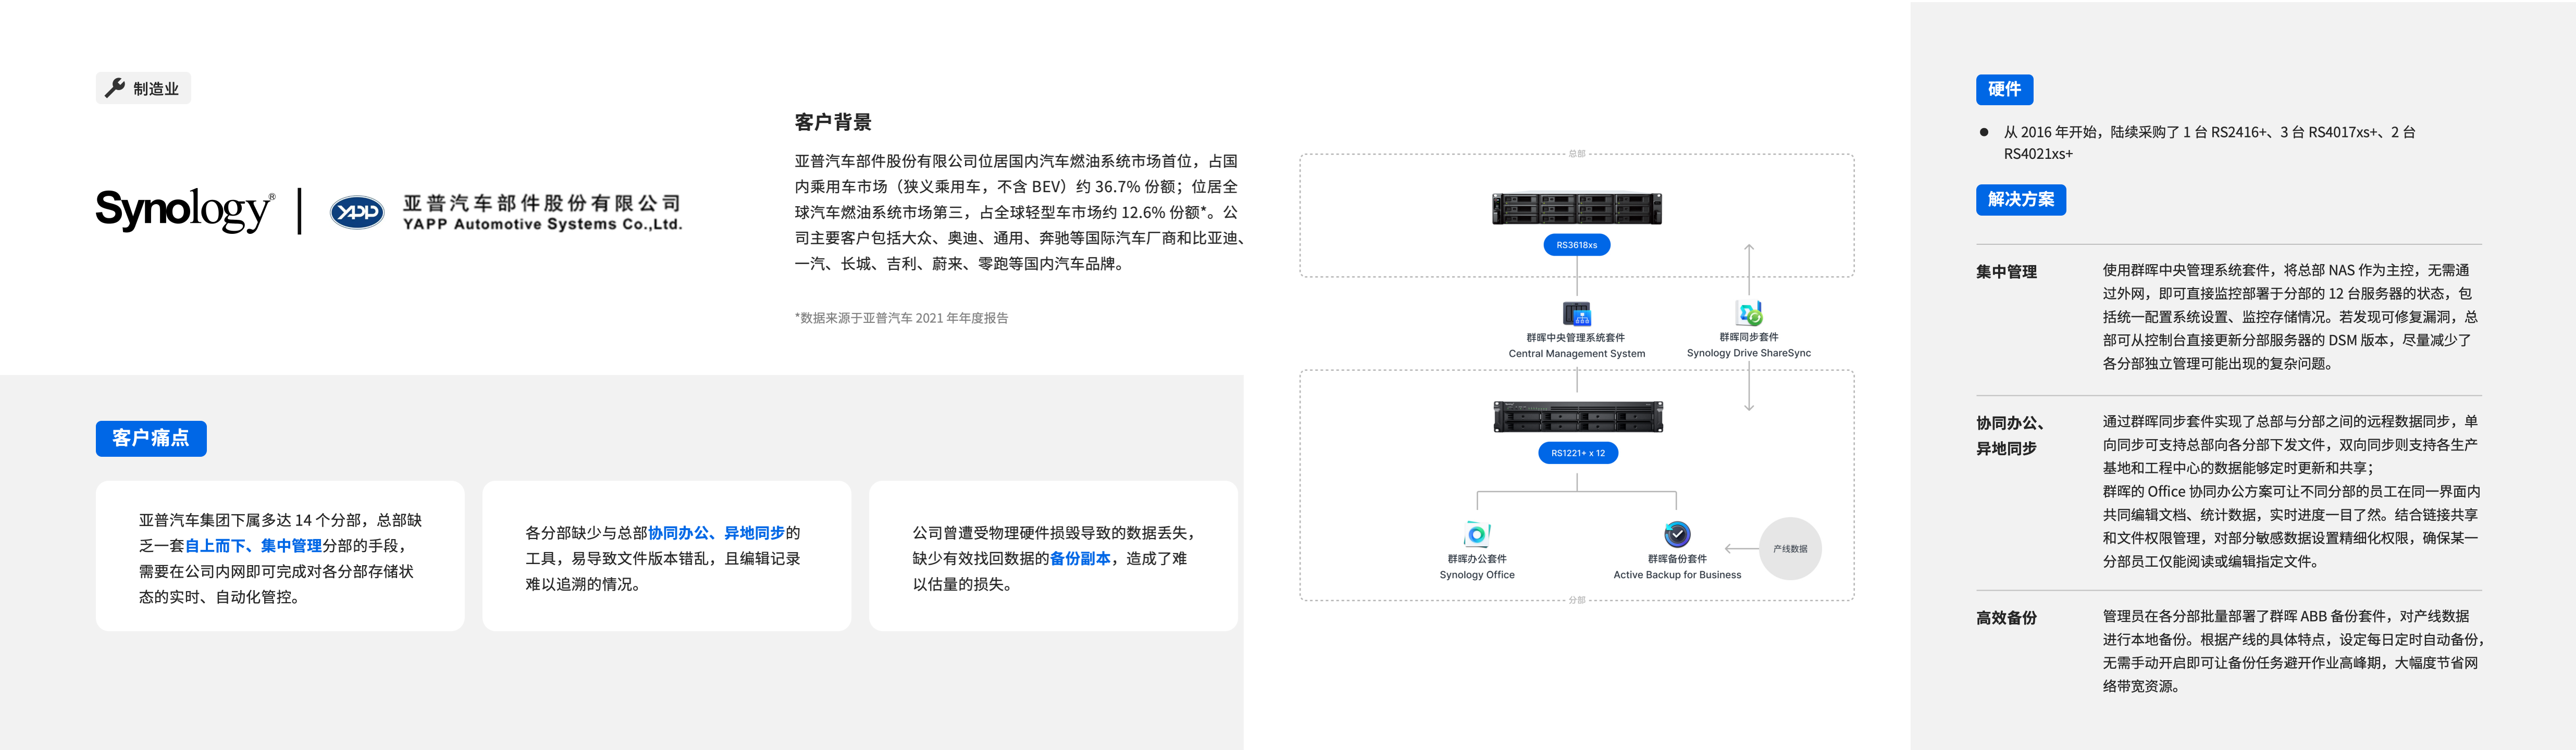Click the 解决方案 blue badge
This screenshot has width=2576, height=750.
pyautogui.click(x=2021, y=199)
